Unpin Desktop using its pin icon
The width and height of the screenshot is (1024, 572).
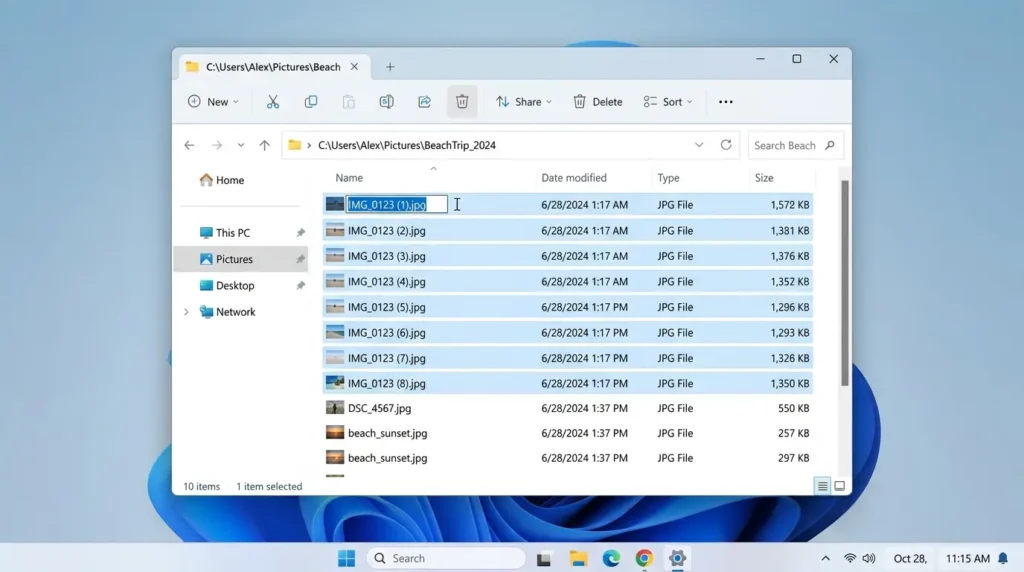300,285
